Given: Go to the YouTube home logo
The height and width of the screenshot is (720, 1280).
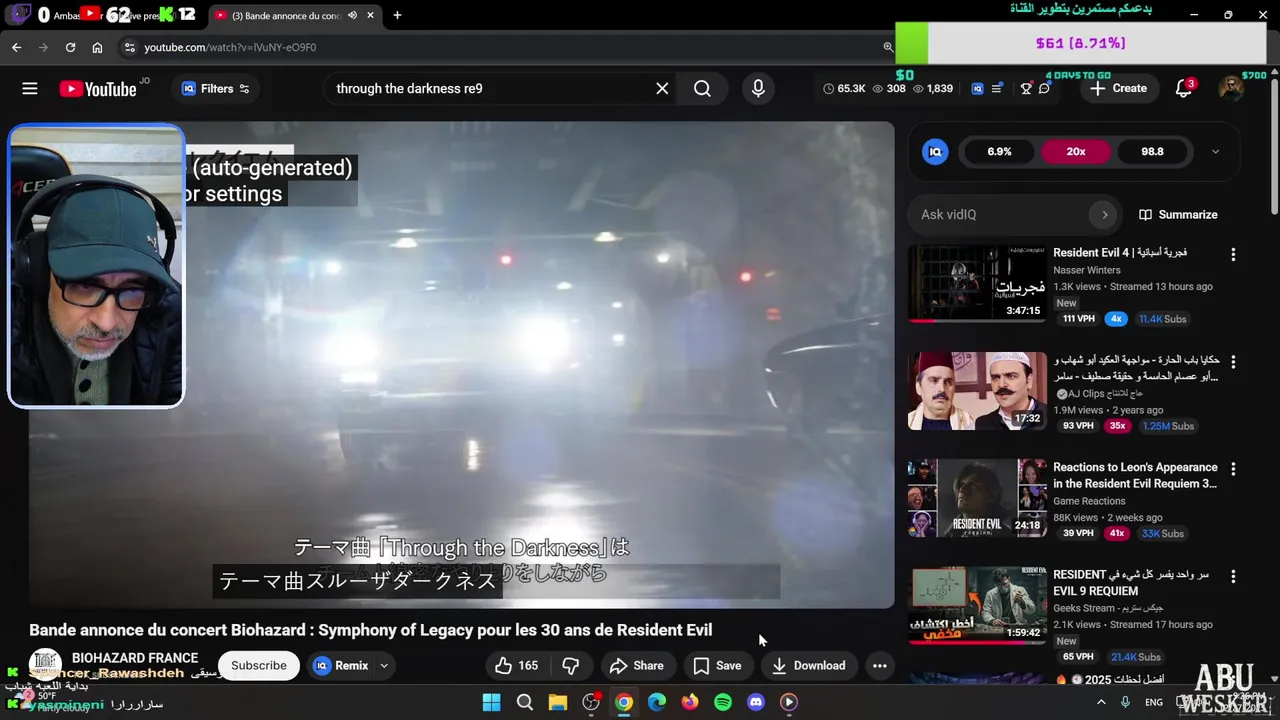Looking at the screenshot, I should [97, 89].
